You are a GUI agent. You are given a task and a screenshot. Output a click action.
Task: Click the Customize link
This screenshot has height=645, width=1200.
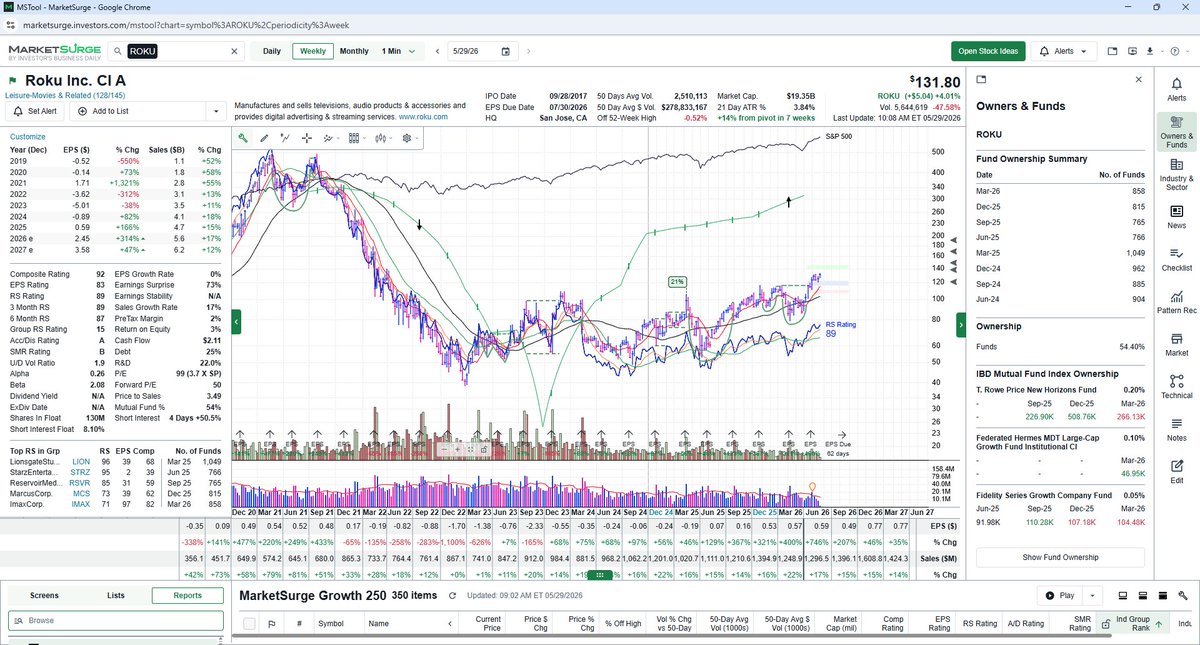(x=27, y=136)
